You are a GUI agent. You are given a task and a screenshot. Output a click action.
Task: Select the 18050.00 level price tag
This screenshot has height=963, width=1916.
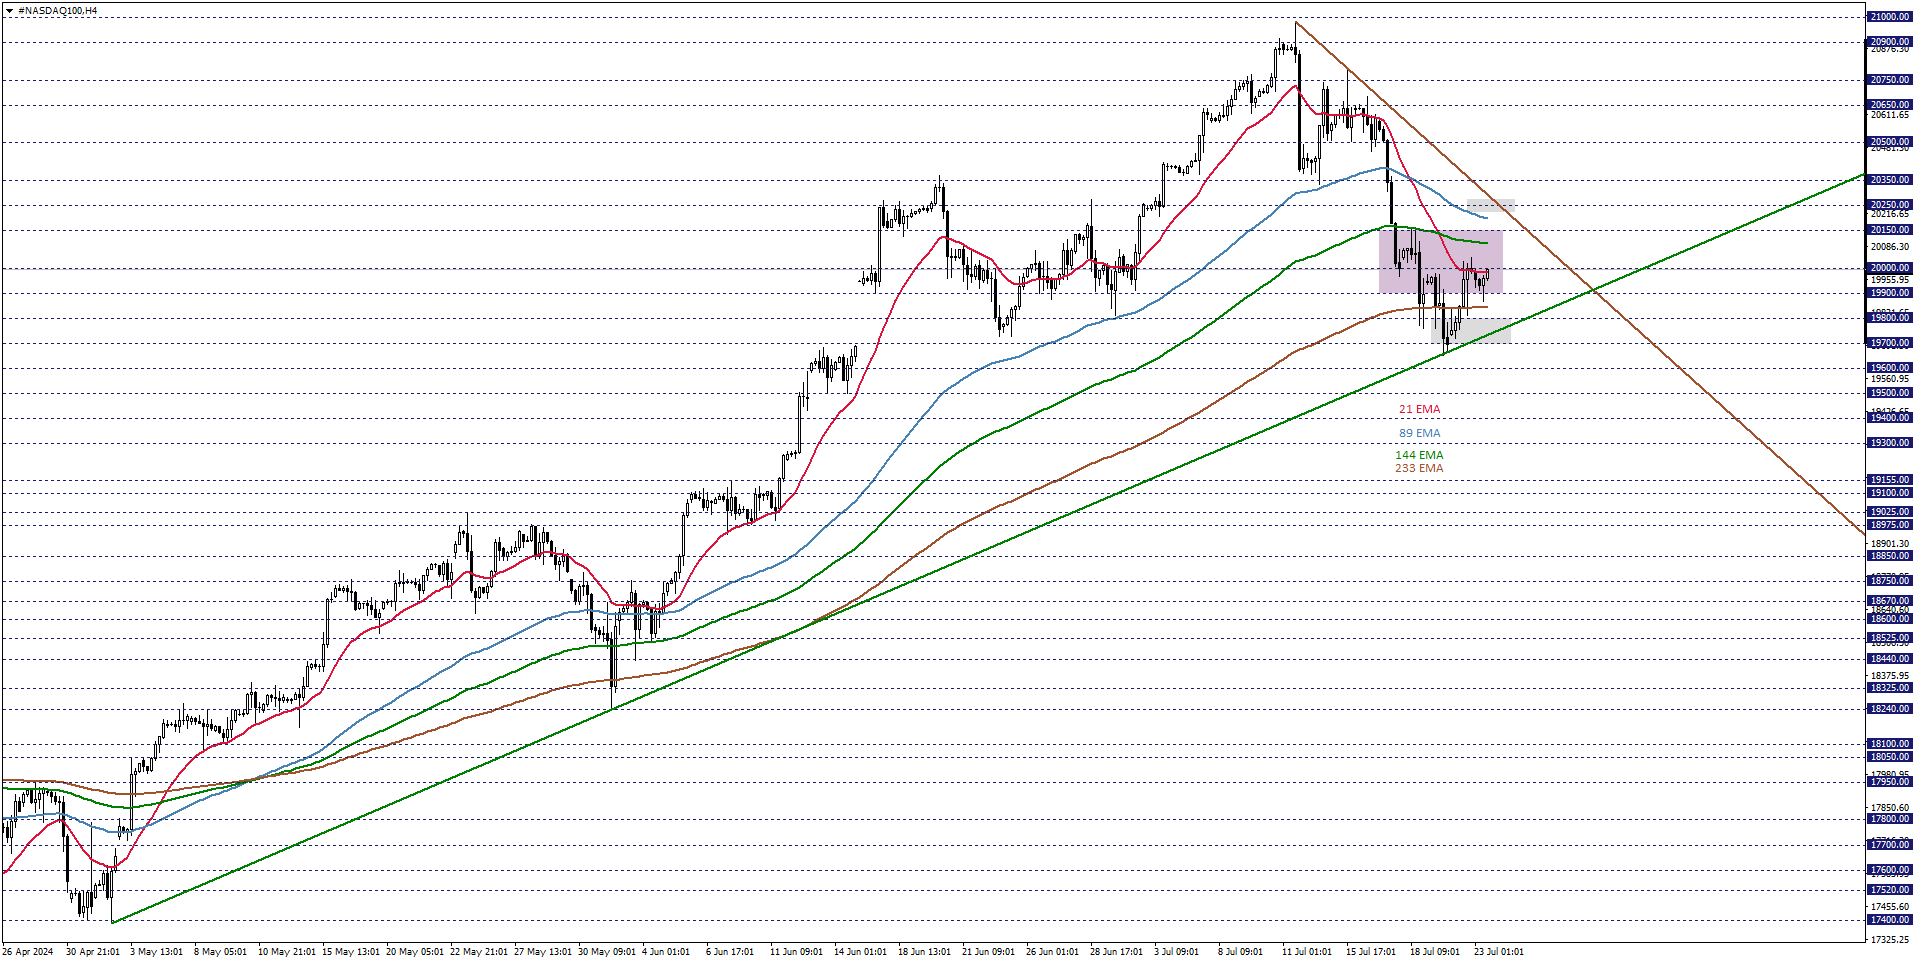1889,757
